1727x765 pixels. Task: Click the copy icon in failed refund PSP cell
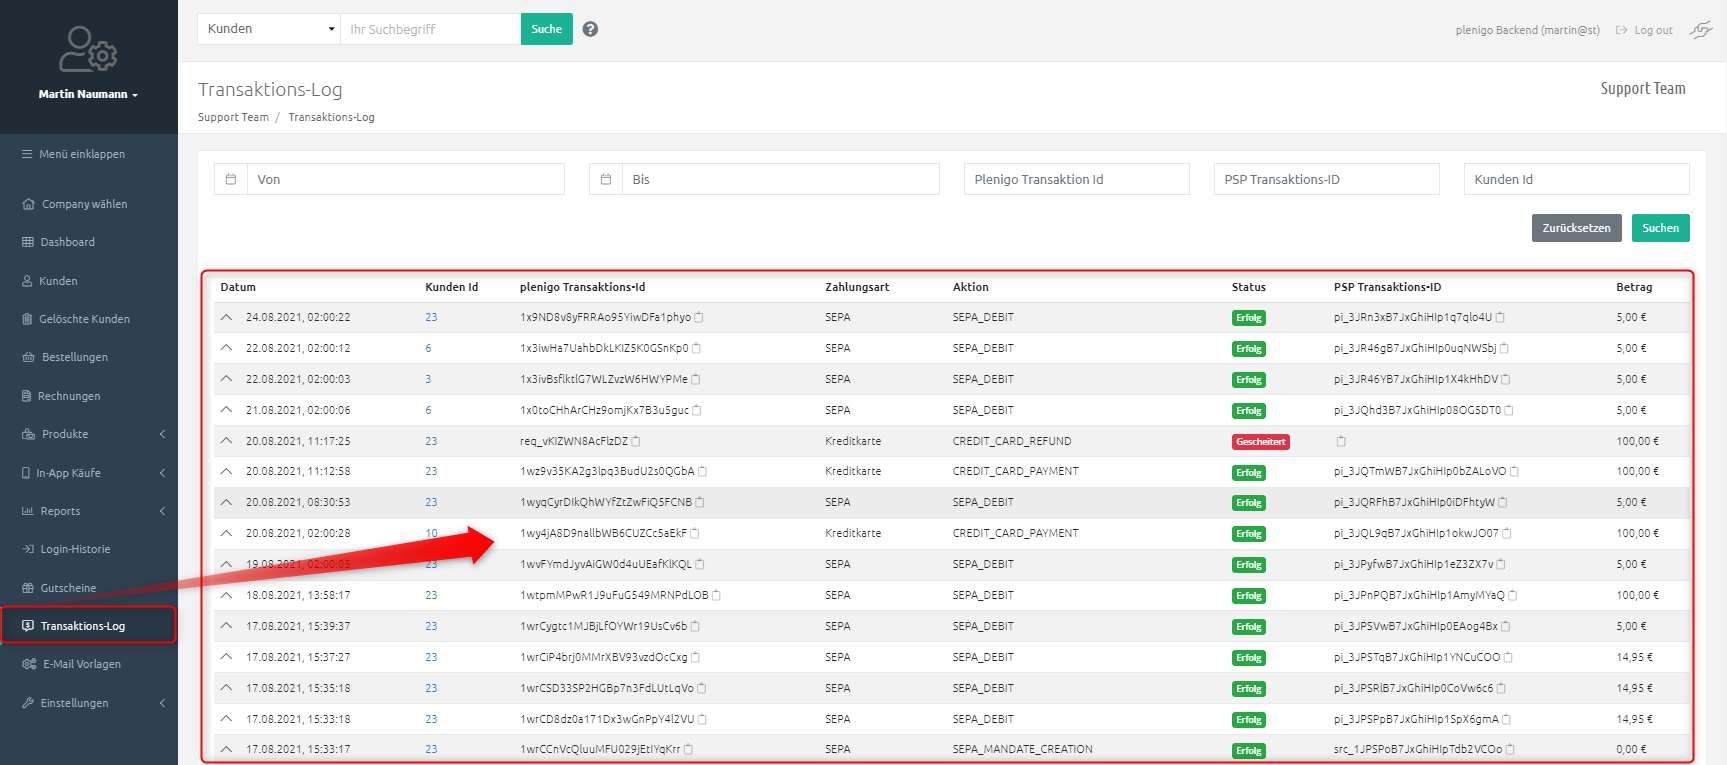(x=1341, y=441)
